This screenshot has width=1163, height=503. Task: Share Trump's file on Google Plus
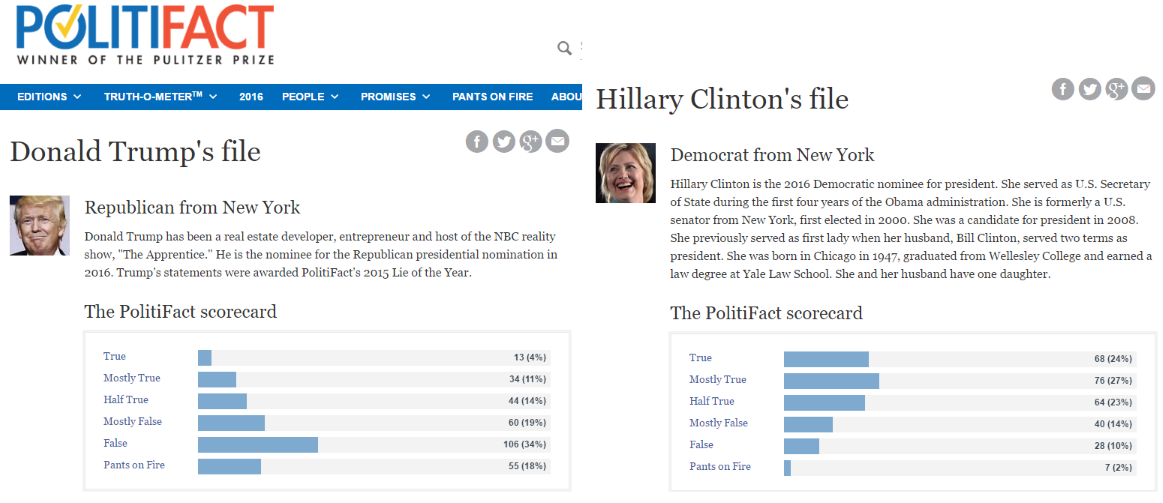coord(531,141)
